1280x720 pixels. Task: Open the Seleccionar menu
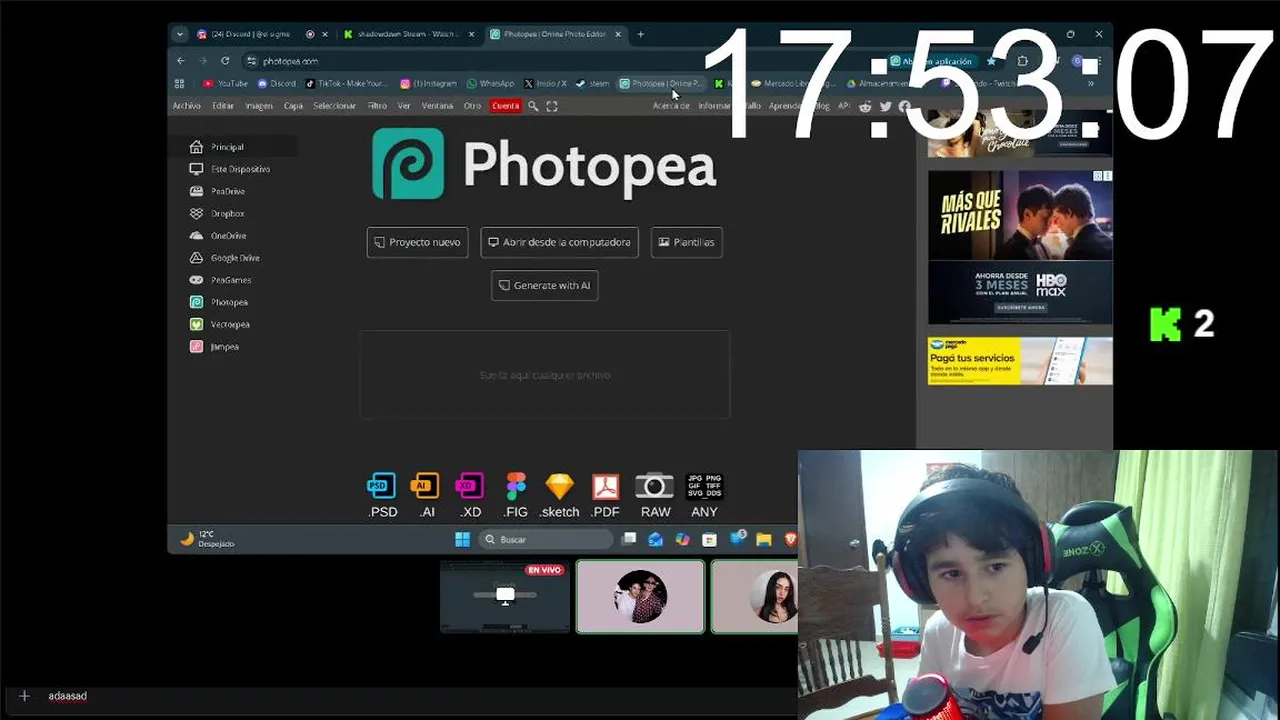point(334,106)
